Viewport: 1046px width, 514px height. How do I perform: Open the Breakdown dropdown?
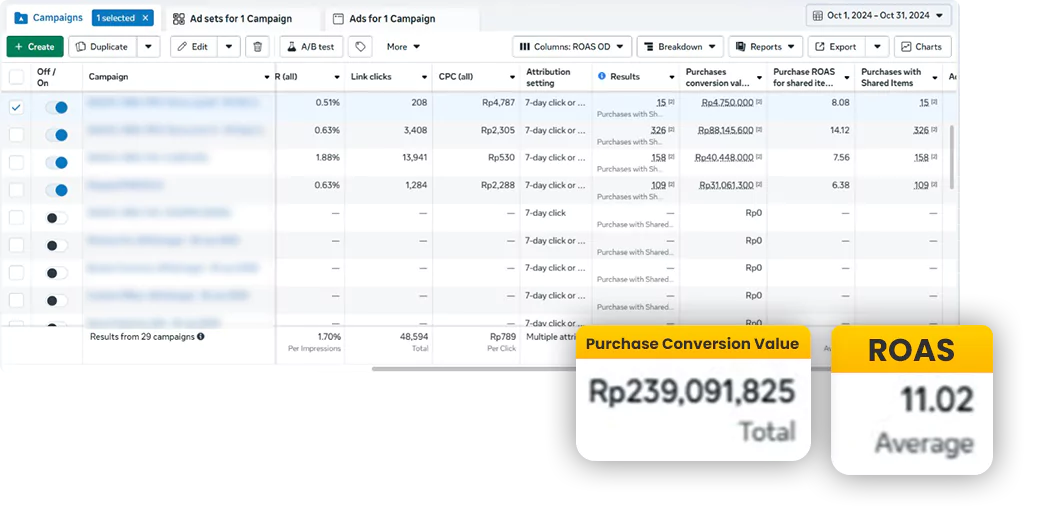pos(682,47)
